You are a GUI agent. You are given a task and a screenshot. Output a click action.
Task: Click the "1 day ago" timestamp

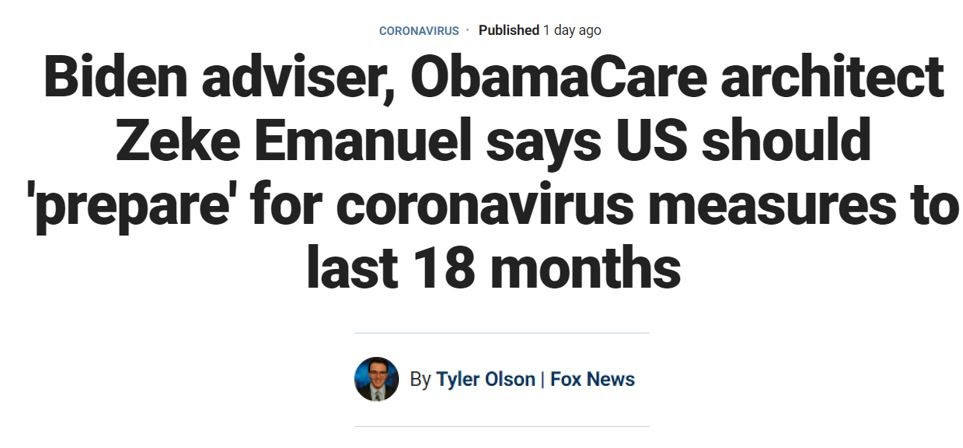pos(572,30)
